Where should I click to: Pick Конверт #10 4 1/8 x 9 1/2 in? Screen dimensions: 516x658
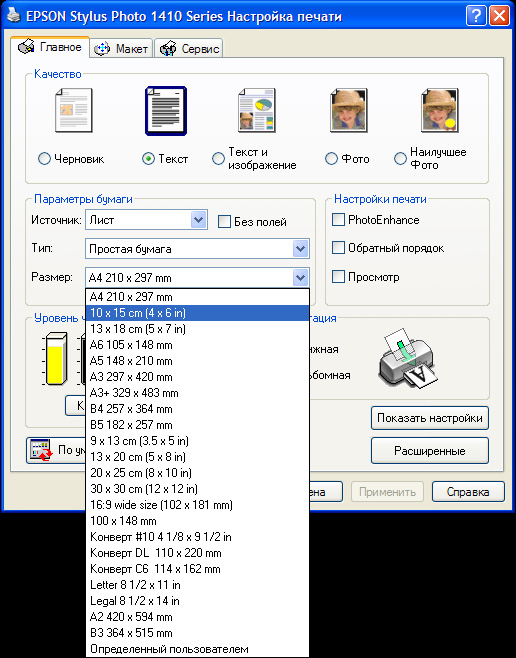click(197, 537)
